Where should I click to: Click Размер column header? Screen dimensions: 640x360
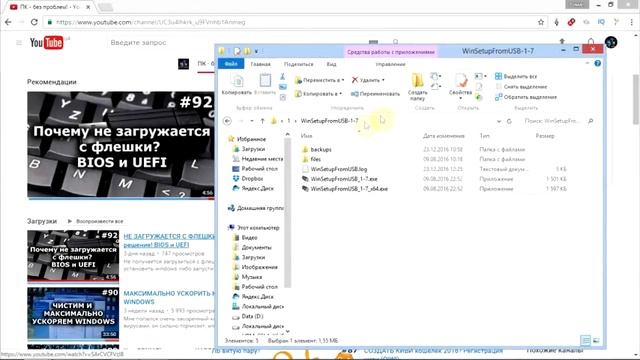pos(545,136)
